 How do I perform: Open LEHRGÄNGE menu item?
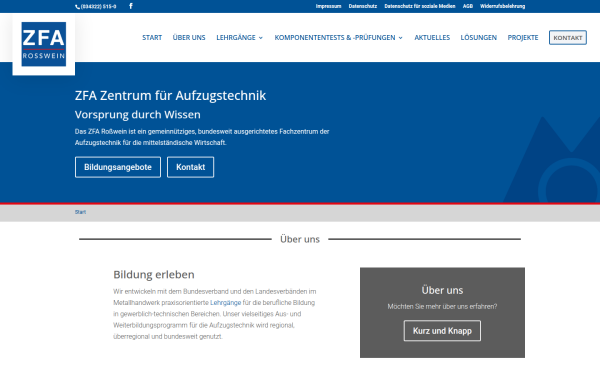pos(236,38)
